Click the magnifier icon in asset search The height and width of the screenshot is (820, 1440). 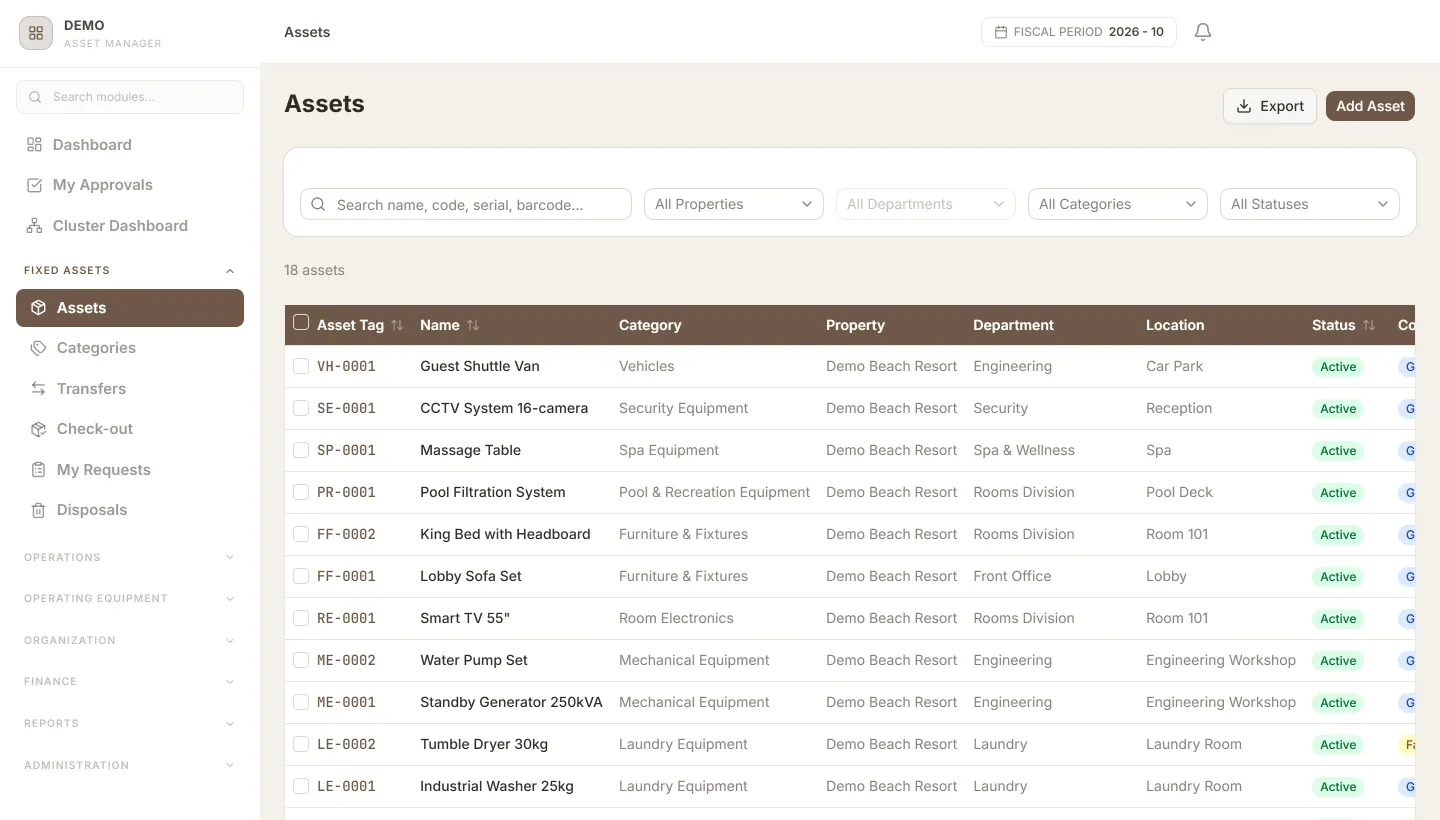(x=318, y=204)
